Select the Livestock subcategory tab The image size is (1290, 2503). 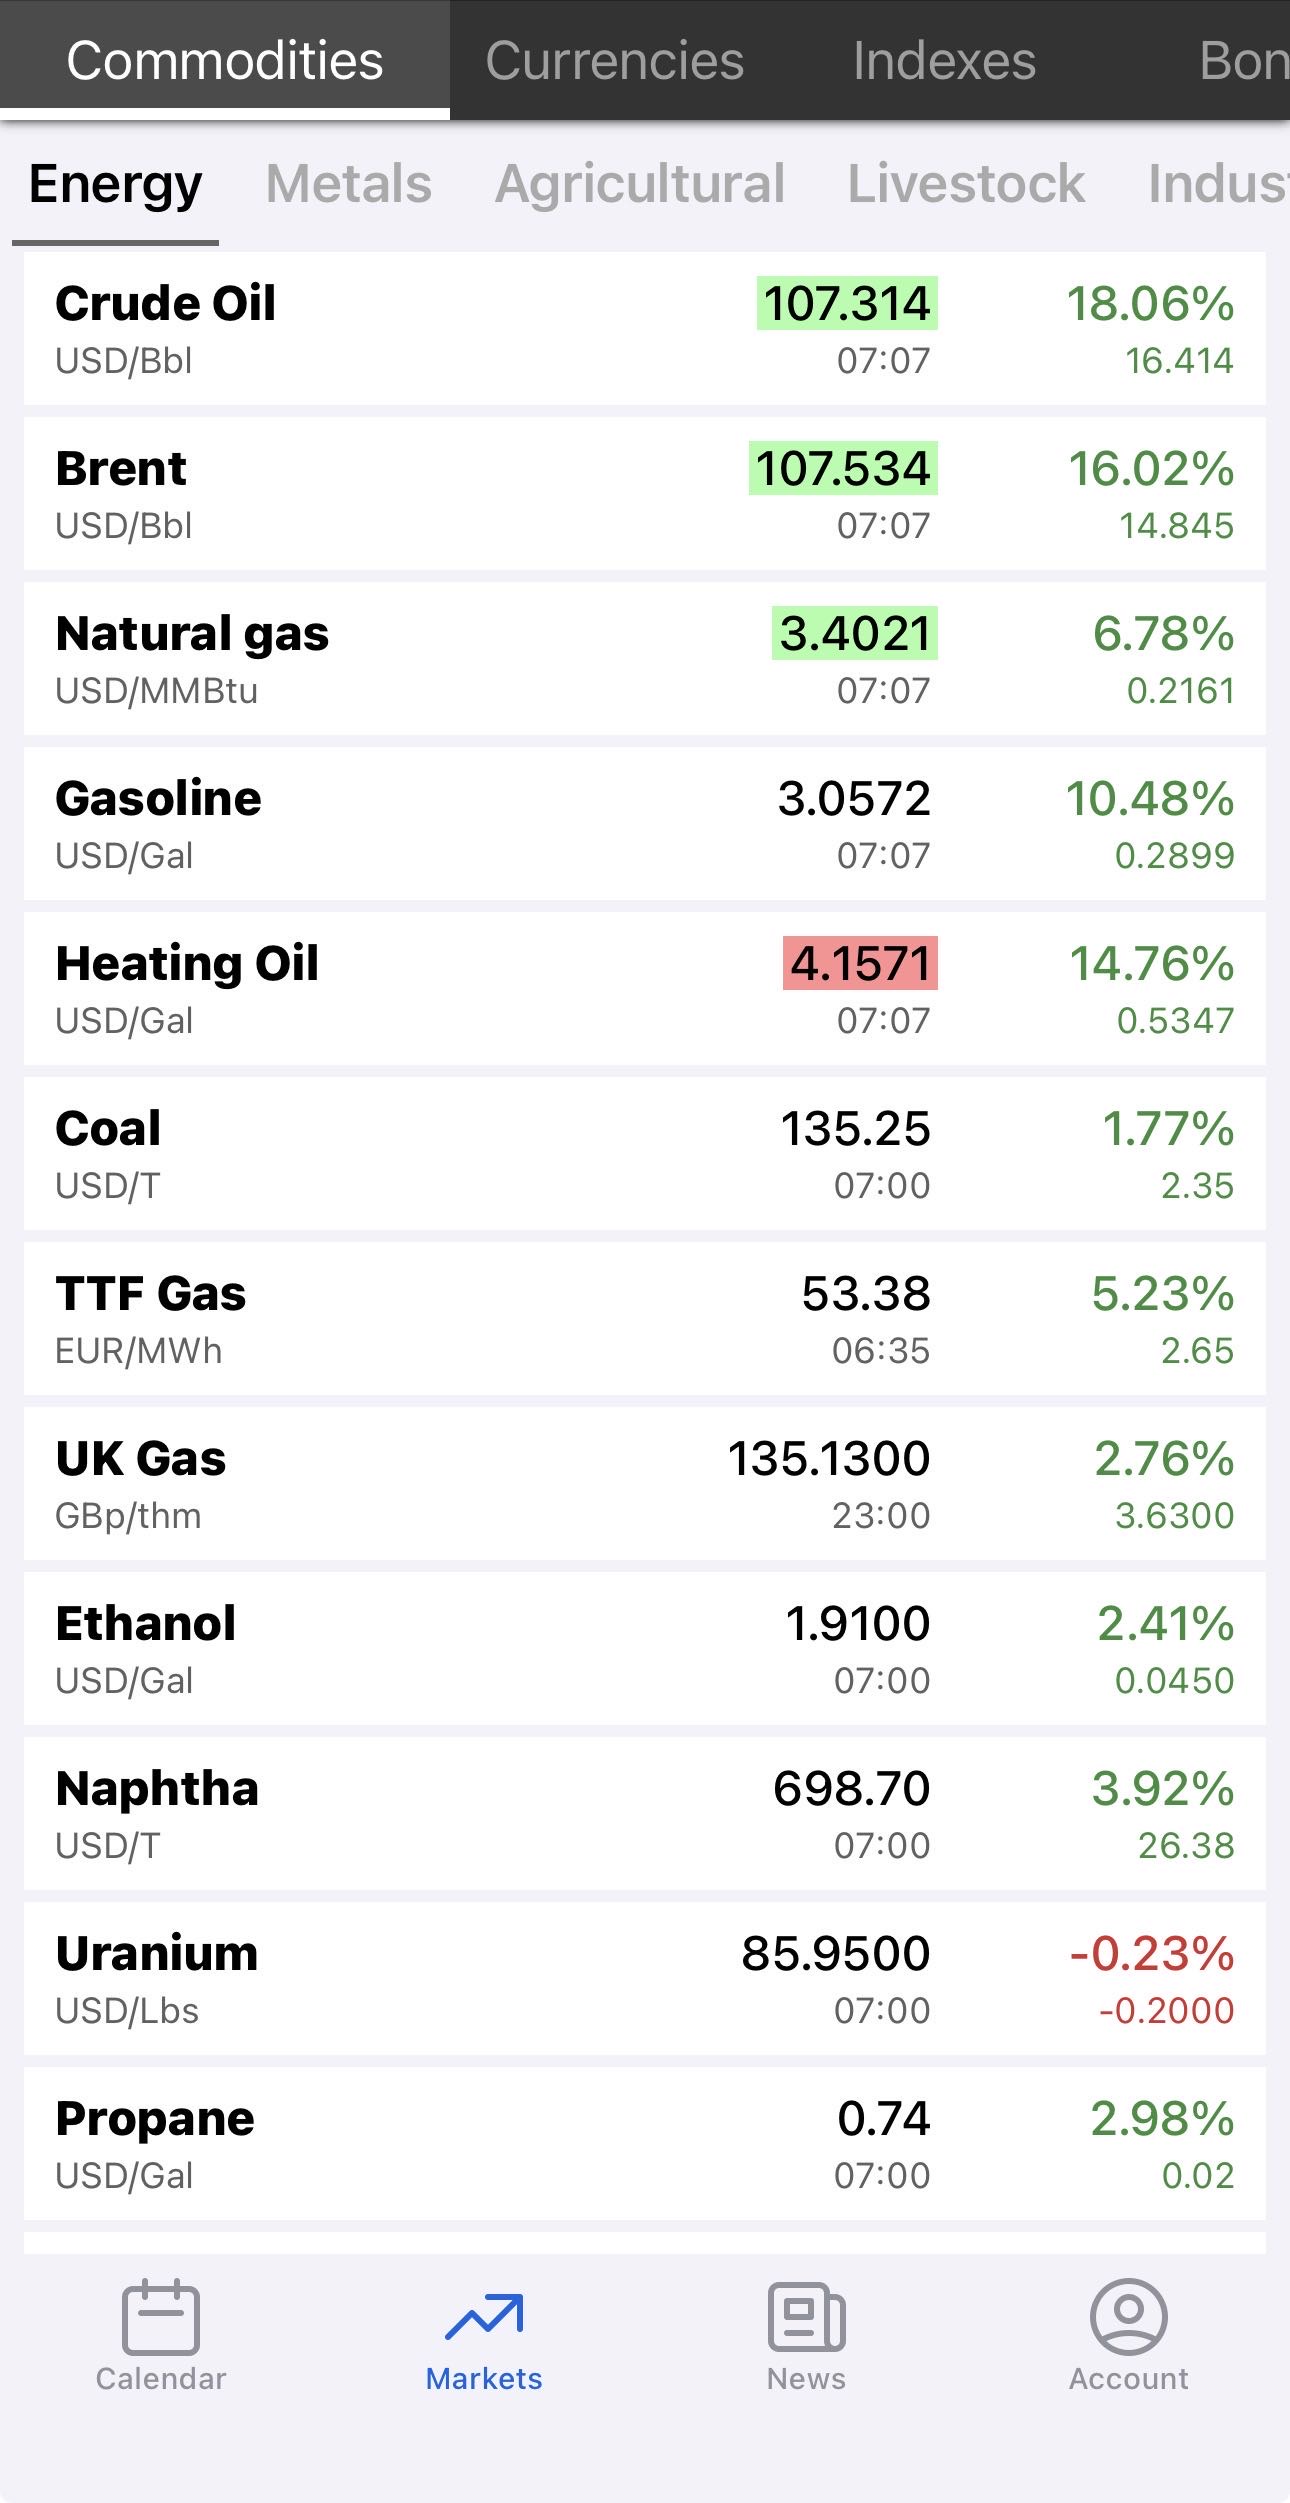tap(966, 184)
